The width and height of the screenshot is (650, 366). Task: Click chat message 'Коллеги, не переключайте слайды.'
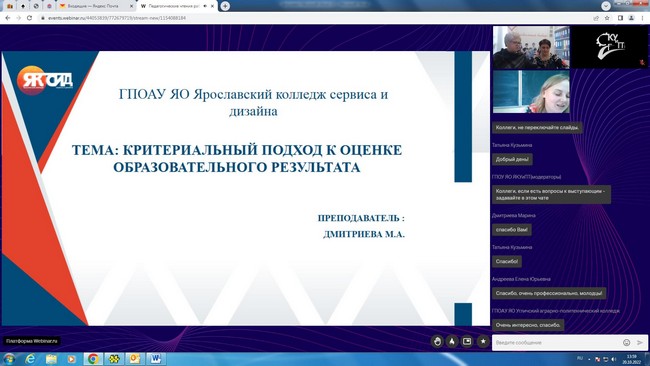(x=537, y=127)
